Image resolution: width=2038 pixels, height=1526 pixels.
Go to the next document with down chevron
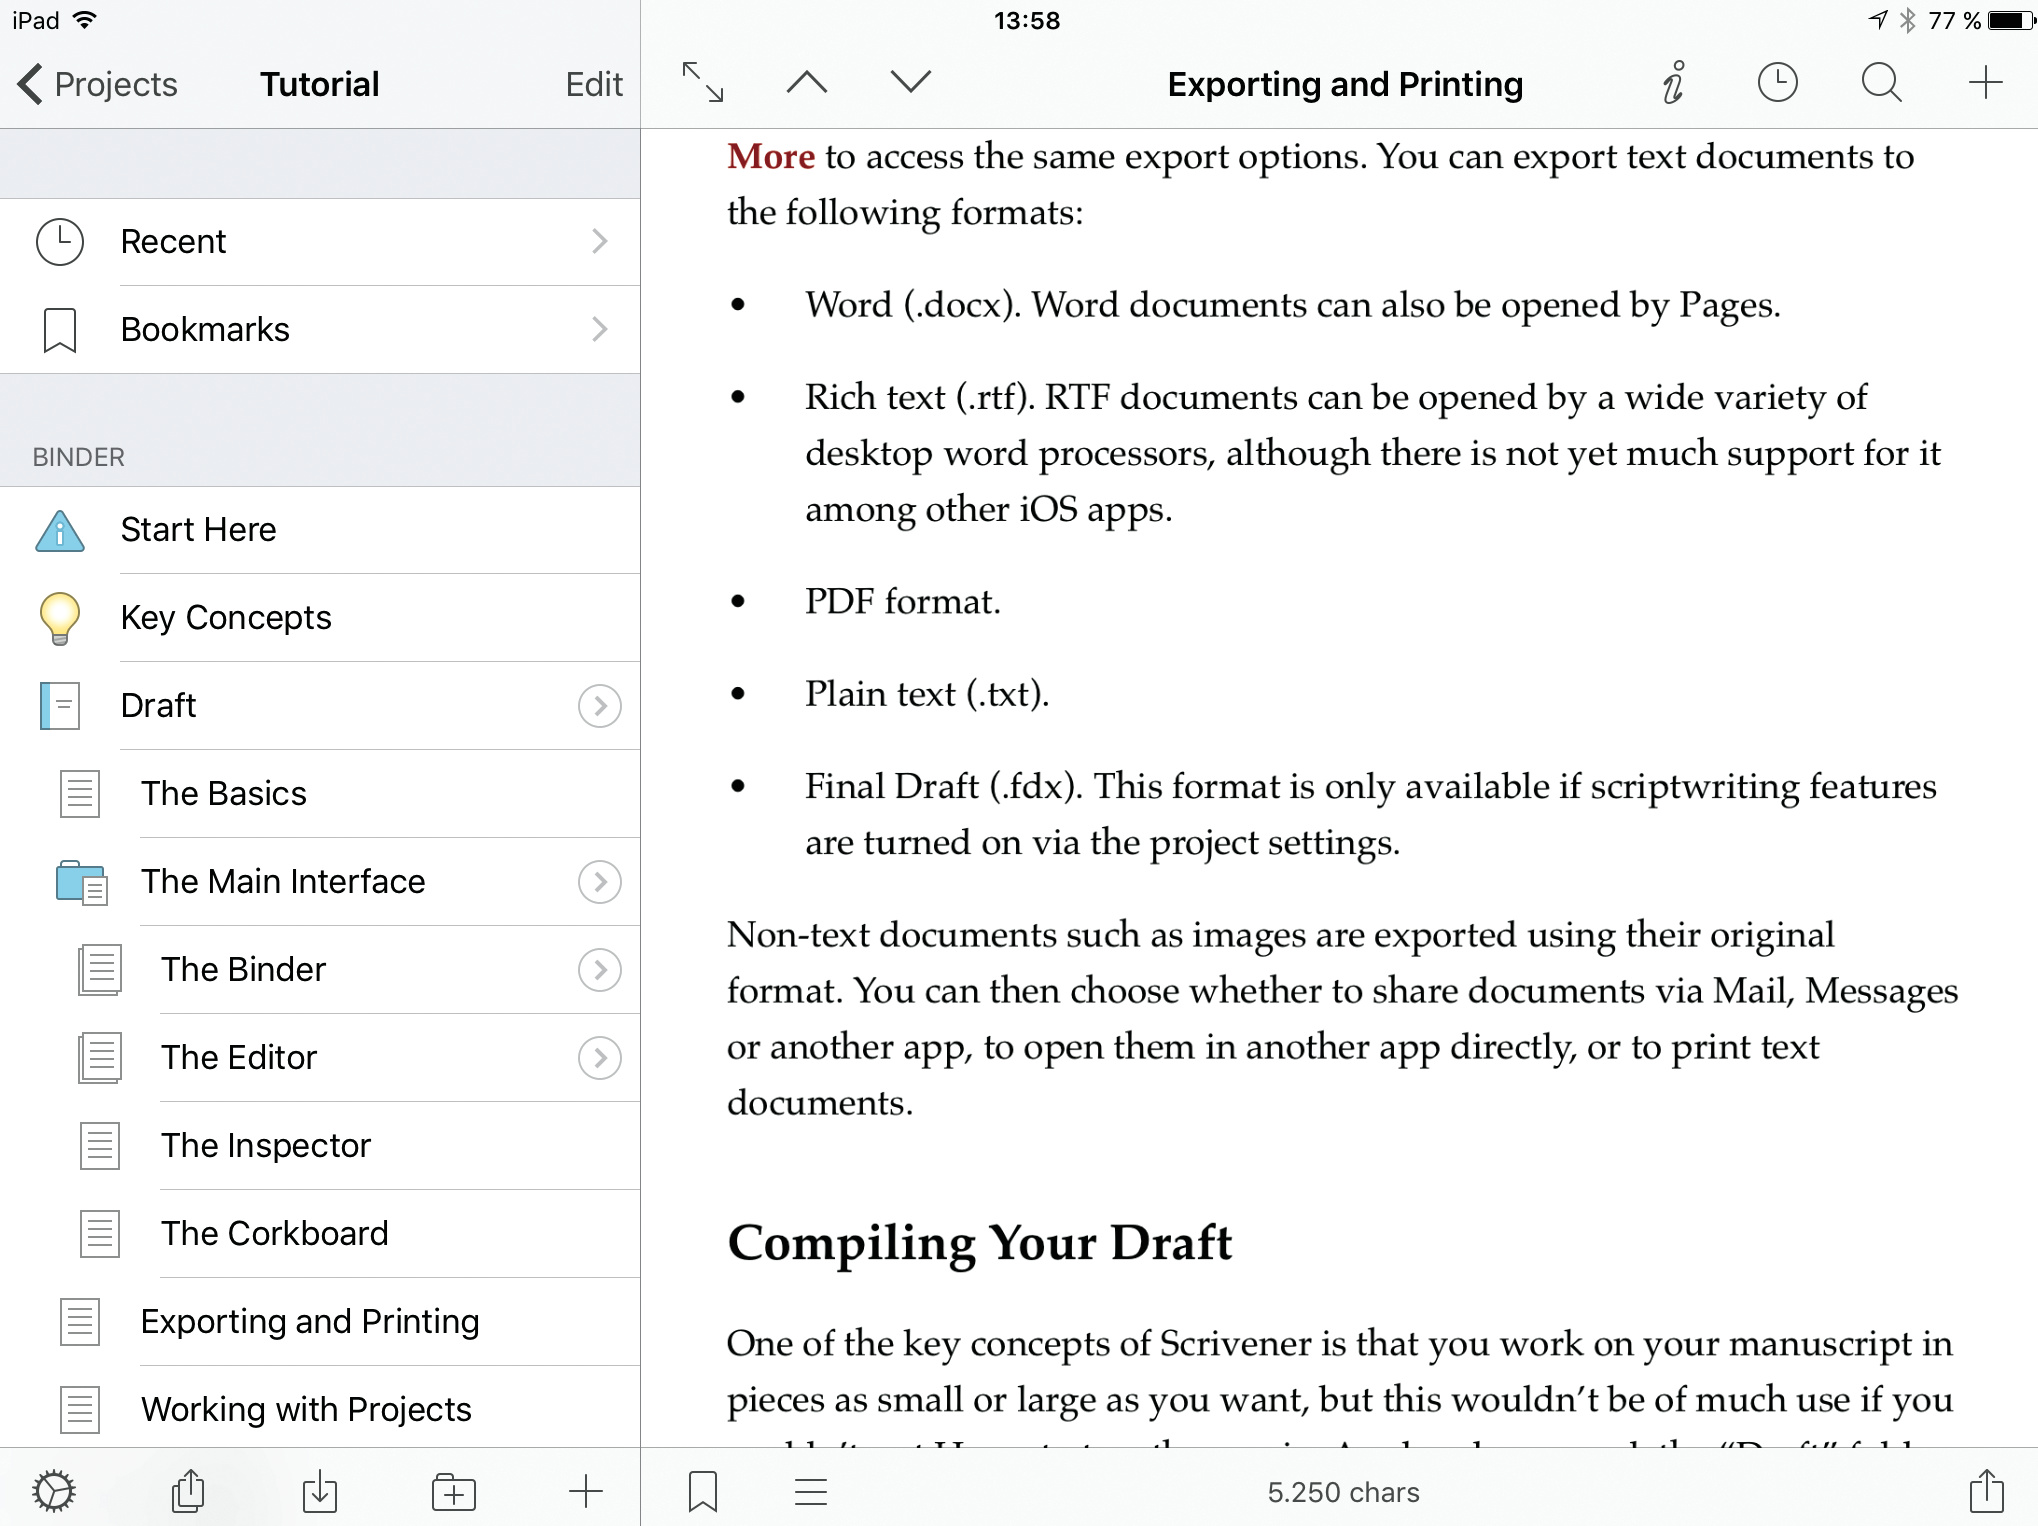(x=910, y=83)
